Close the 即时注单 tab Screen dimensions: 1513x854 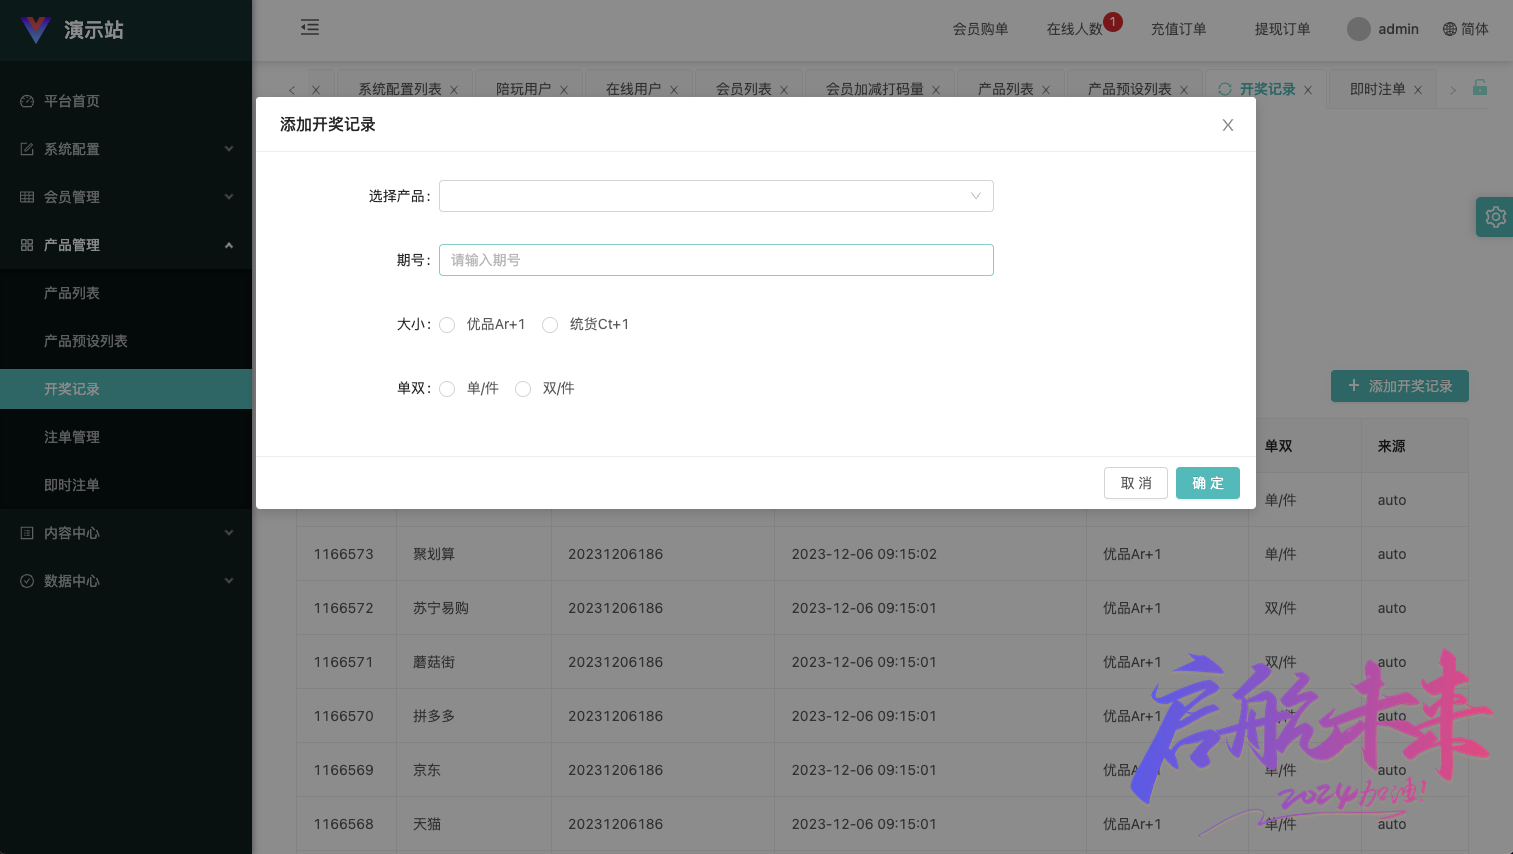[x=1417, y=90]
